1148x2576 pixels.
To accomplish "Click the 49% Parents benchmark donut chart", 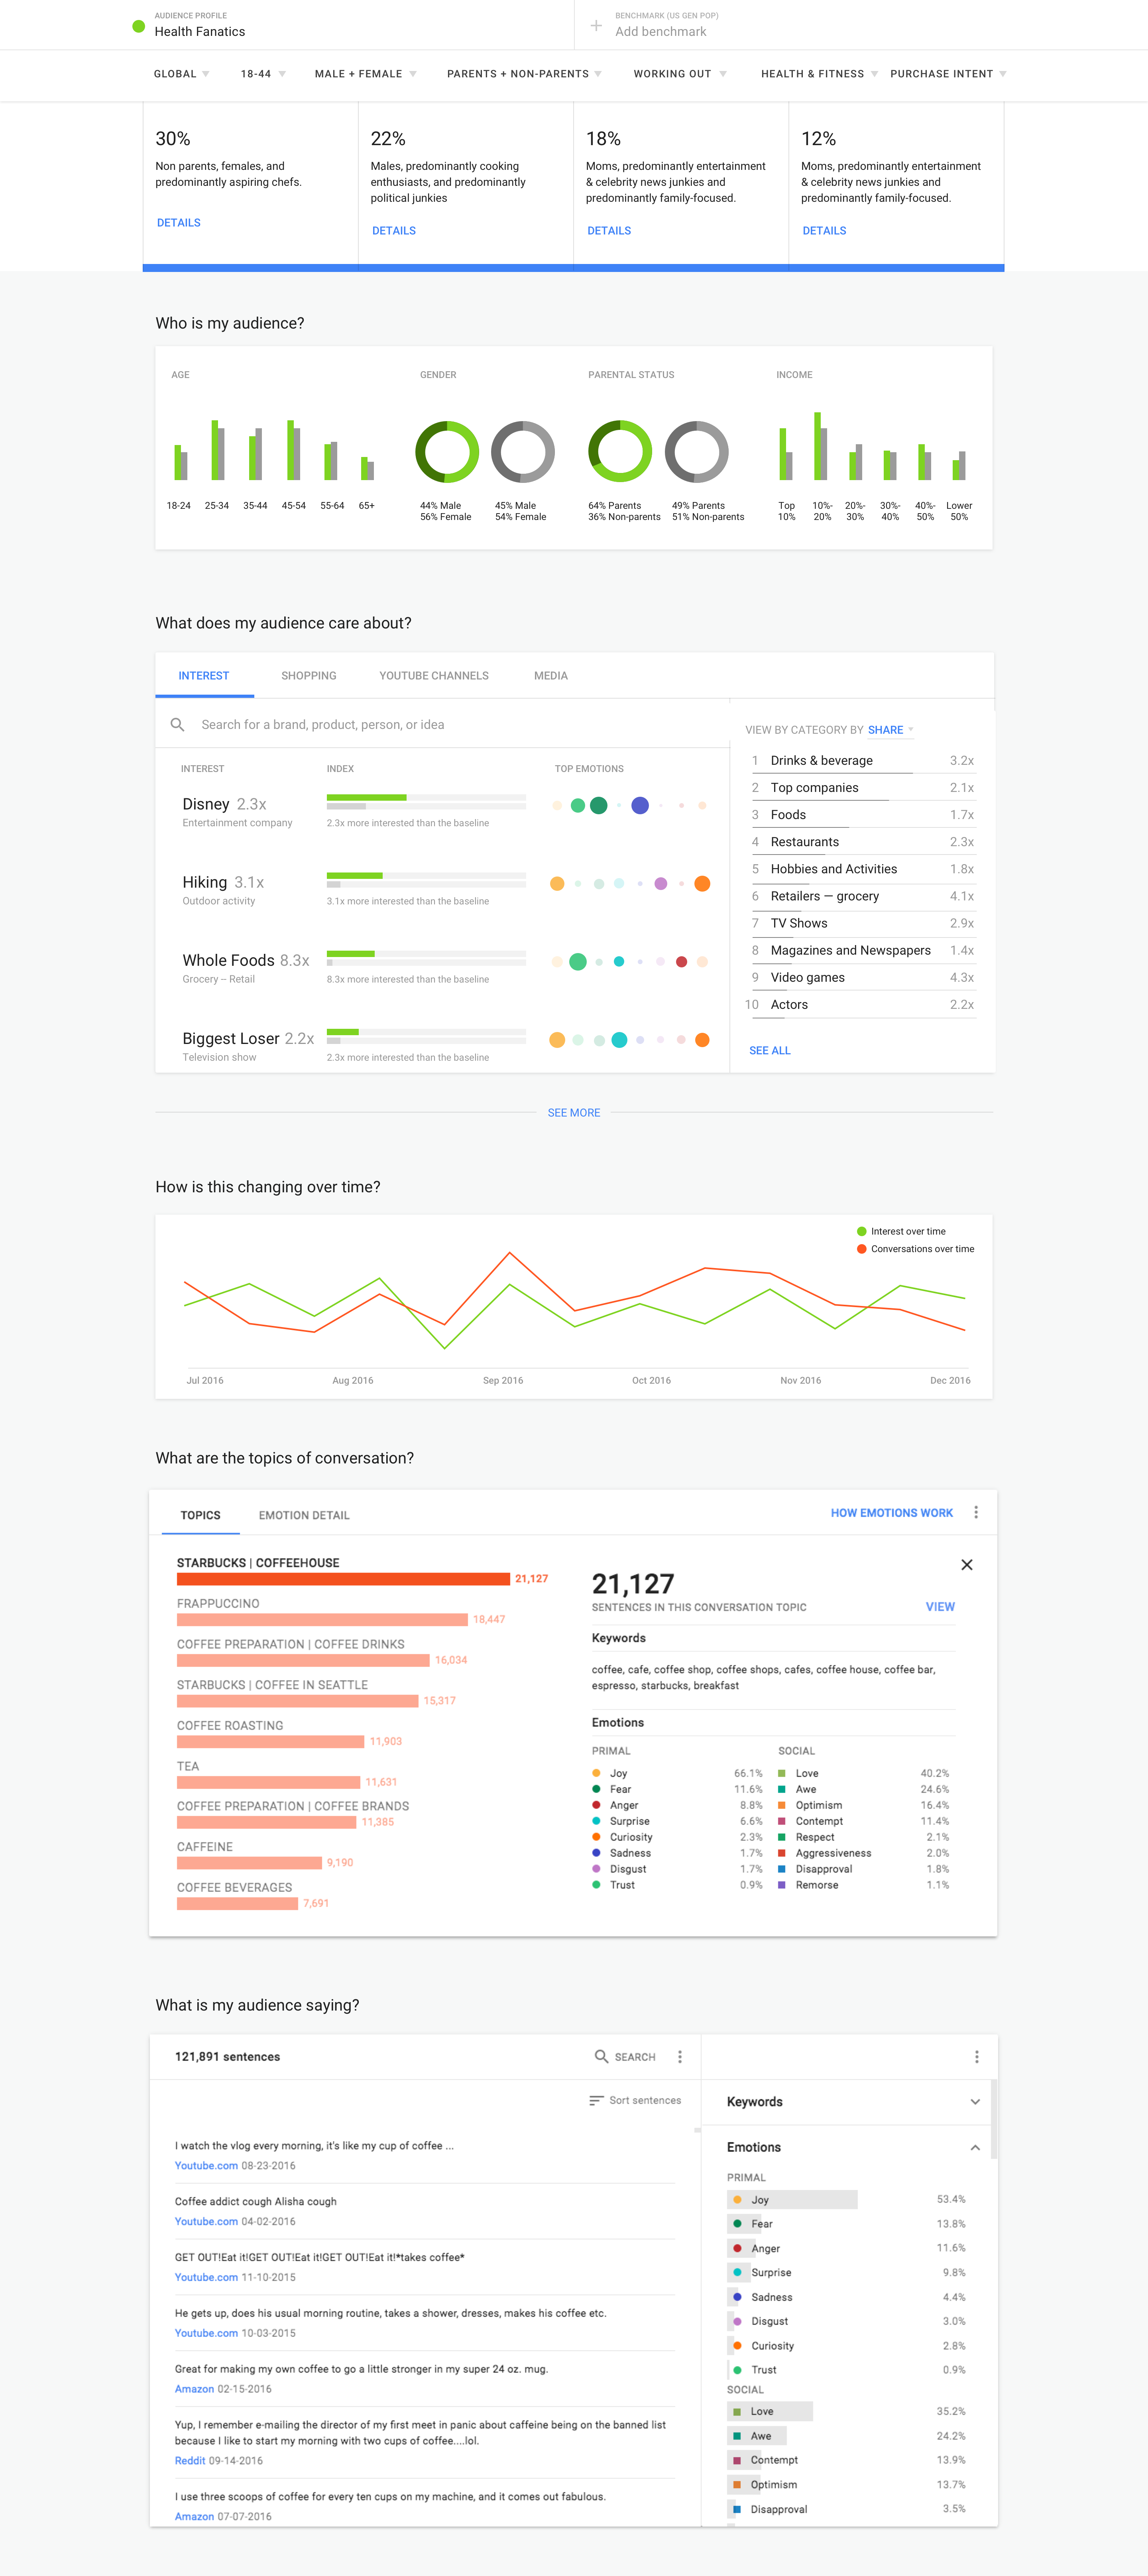I will 697,452.
